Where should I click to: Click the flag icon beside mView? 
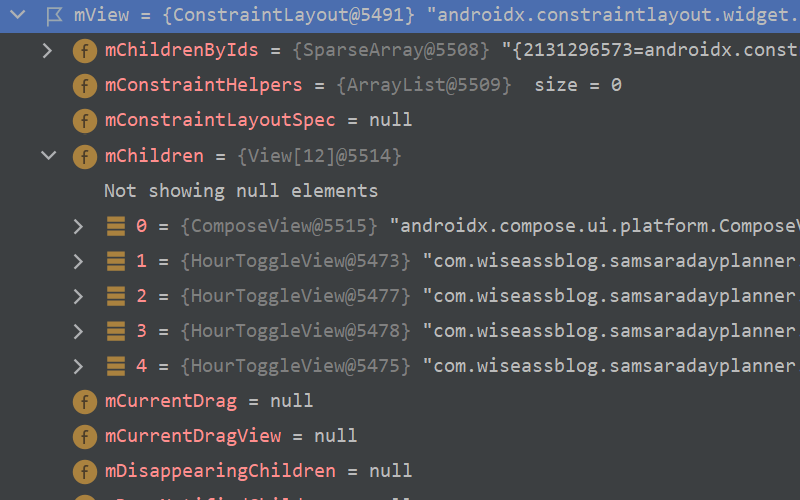click(x=54, y=16)
